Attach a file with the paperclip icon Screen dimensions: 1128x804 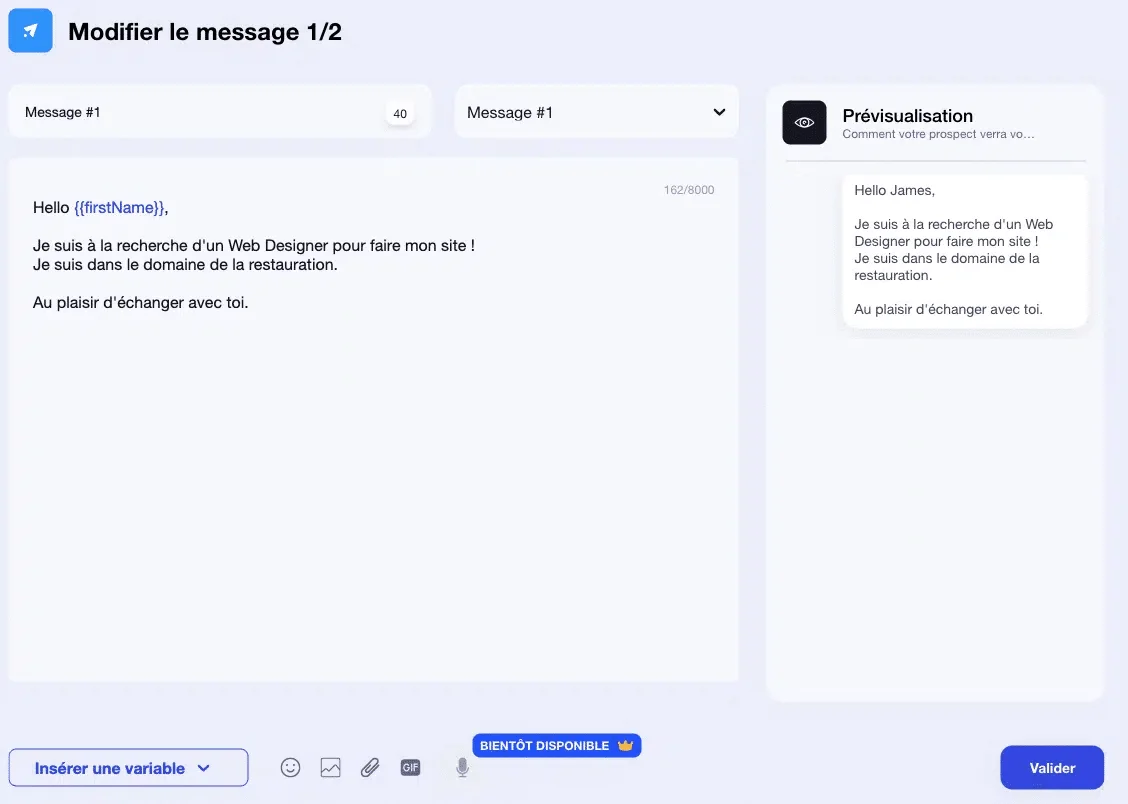[370, 767]
